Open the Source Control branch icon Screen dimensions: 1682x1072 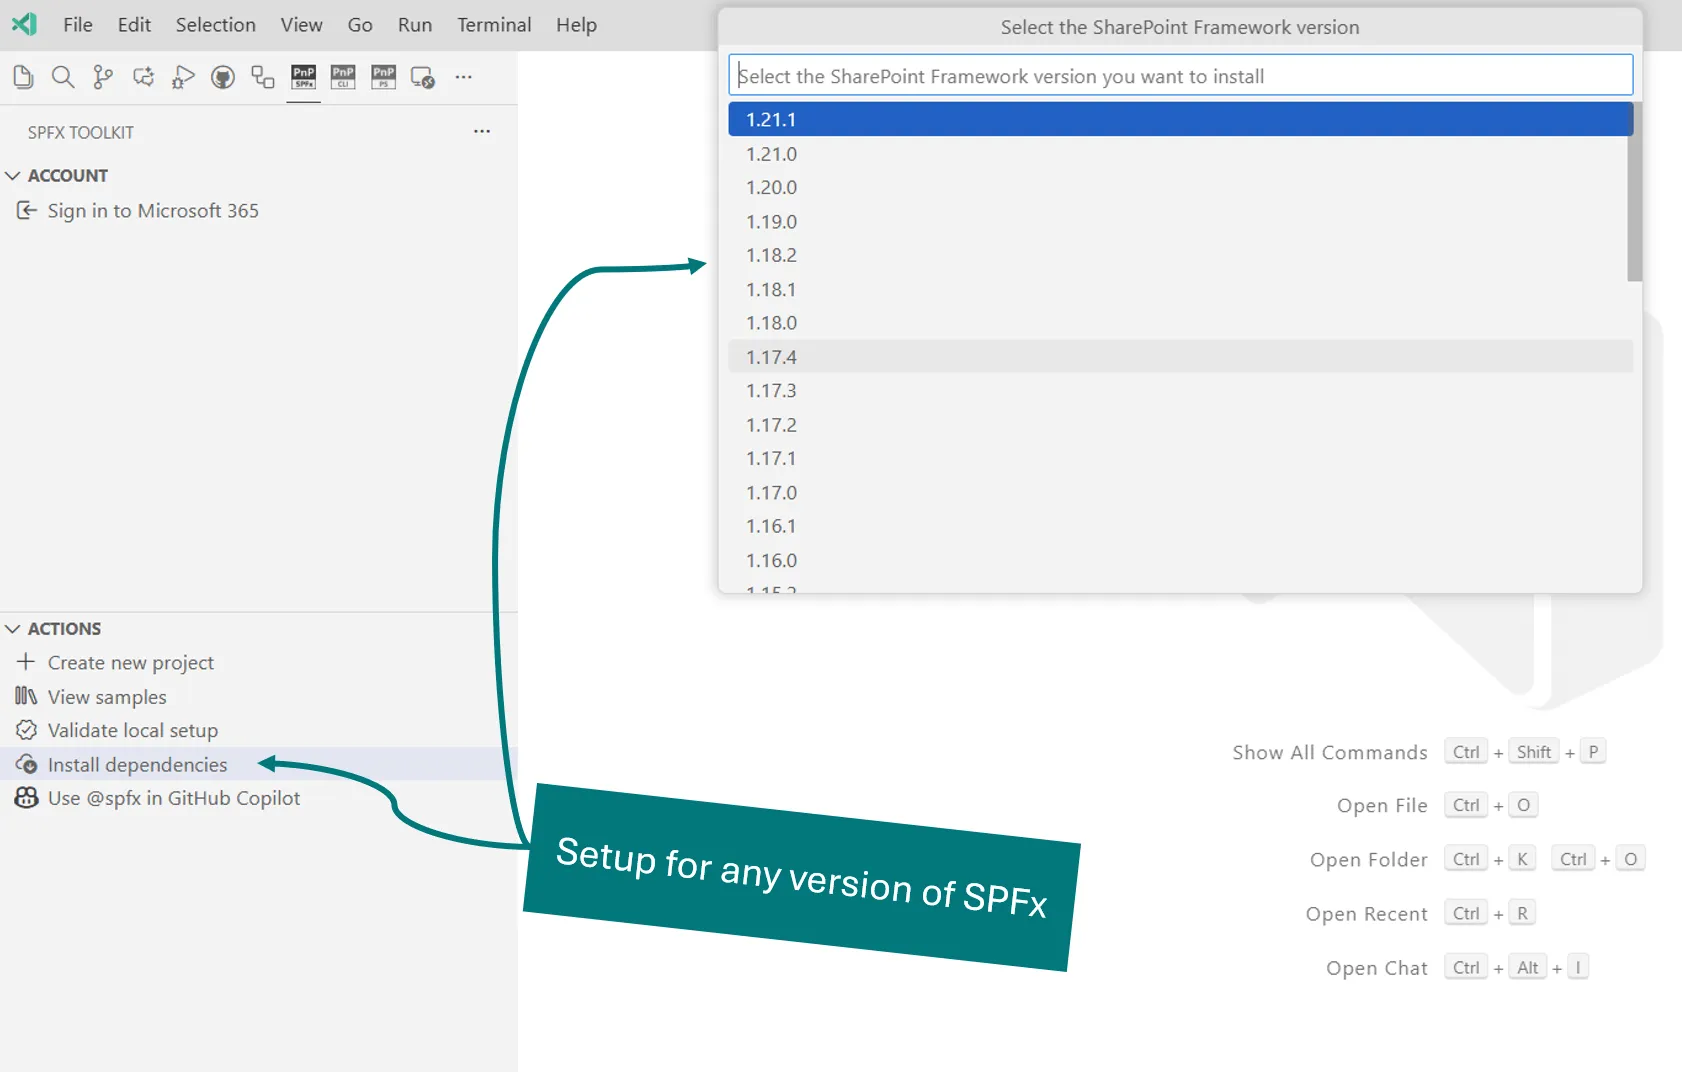click(x=103, y=77)
